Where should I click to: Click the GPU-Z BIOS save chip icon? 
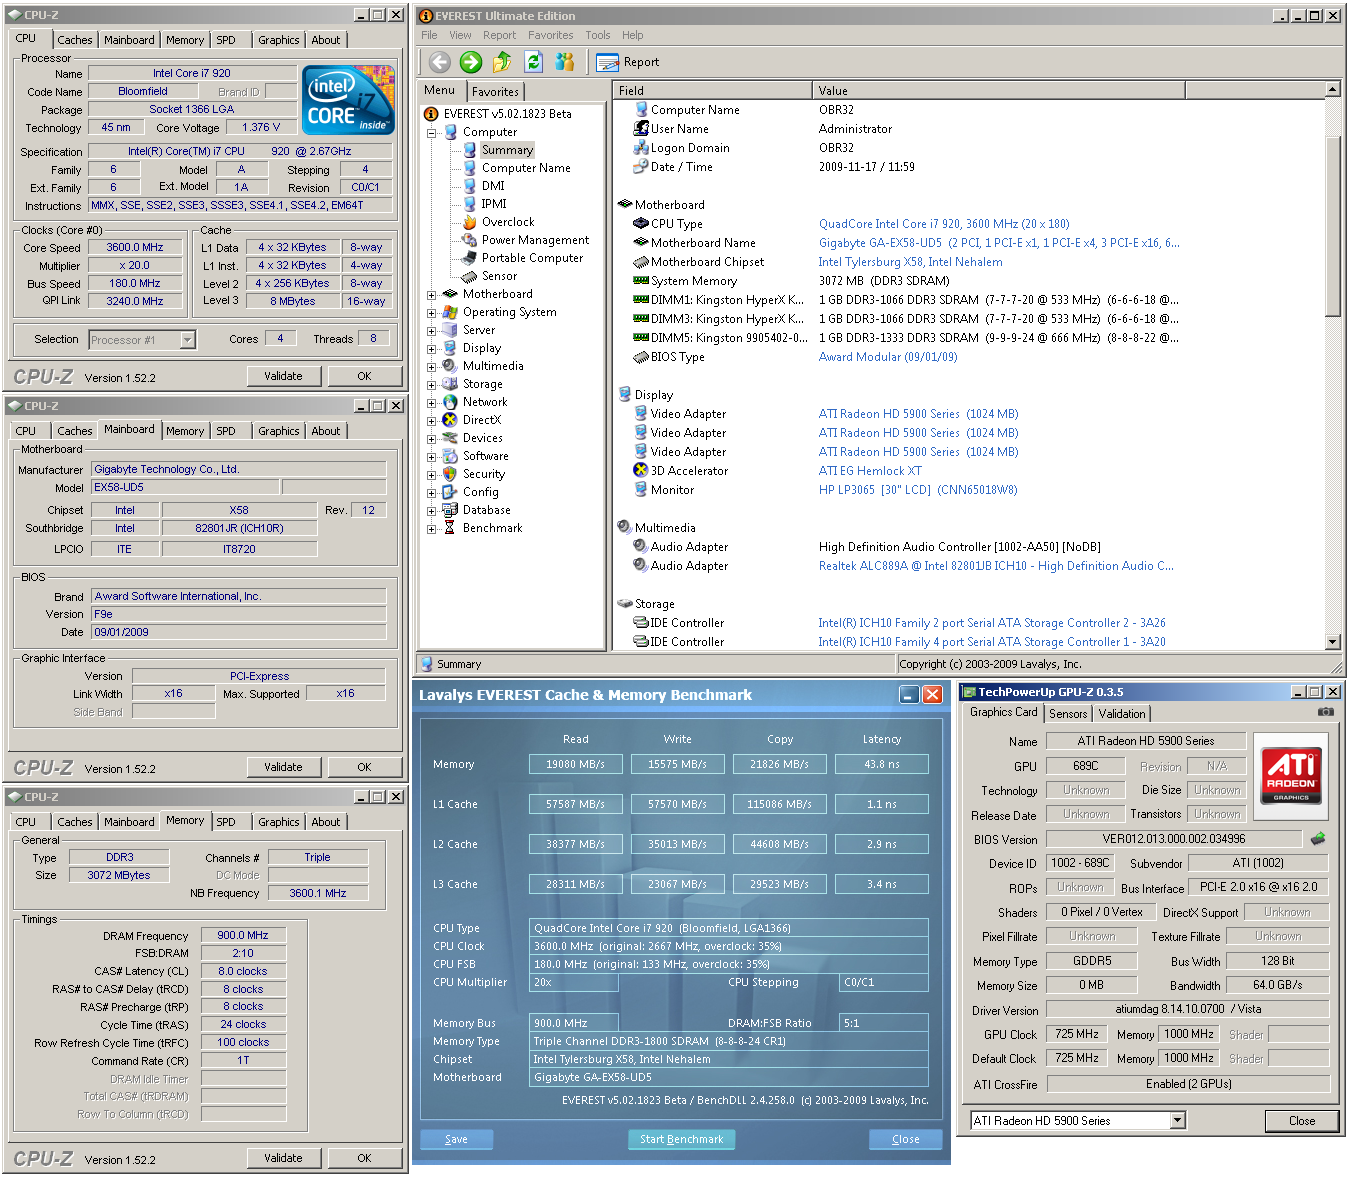pyautogui.click(x=1318, y=839)
